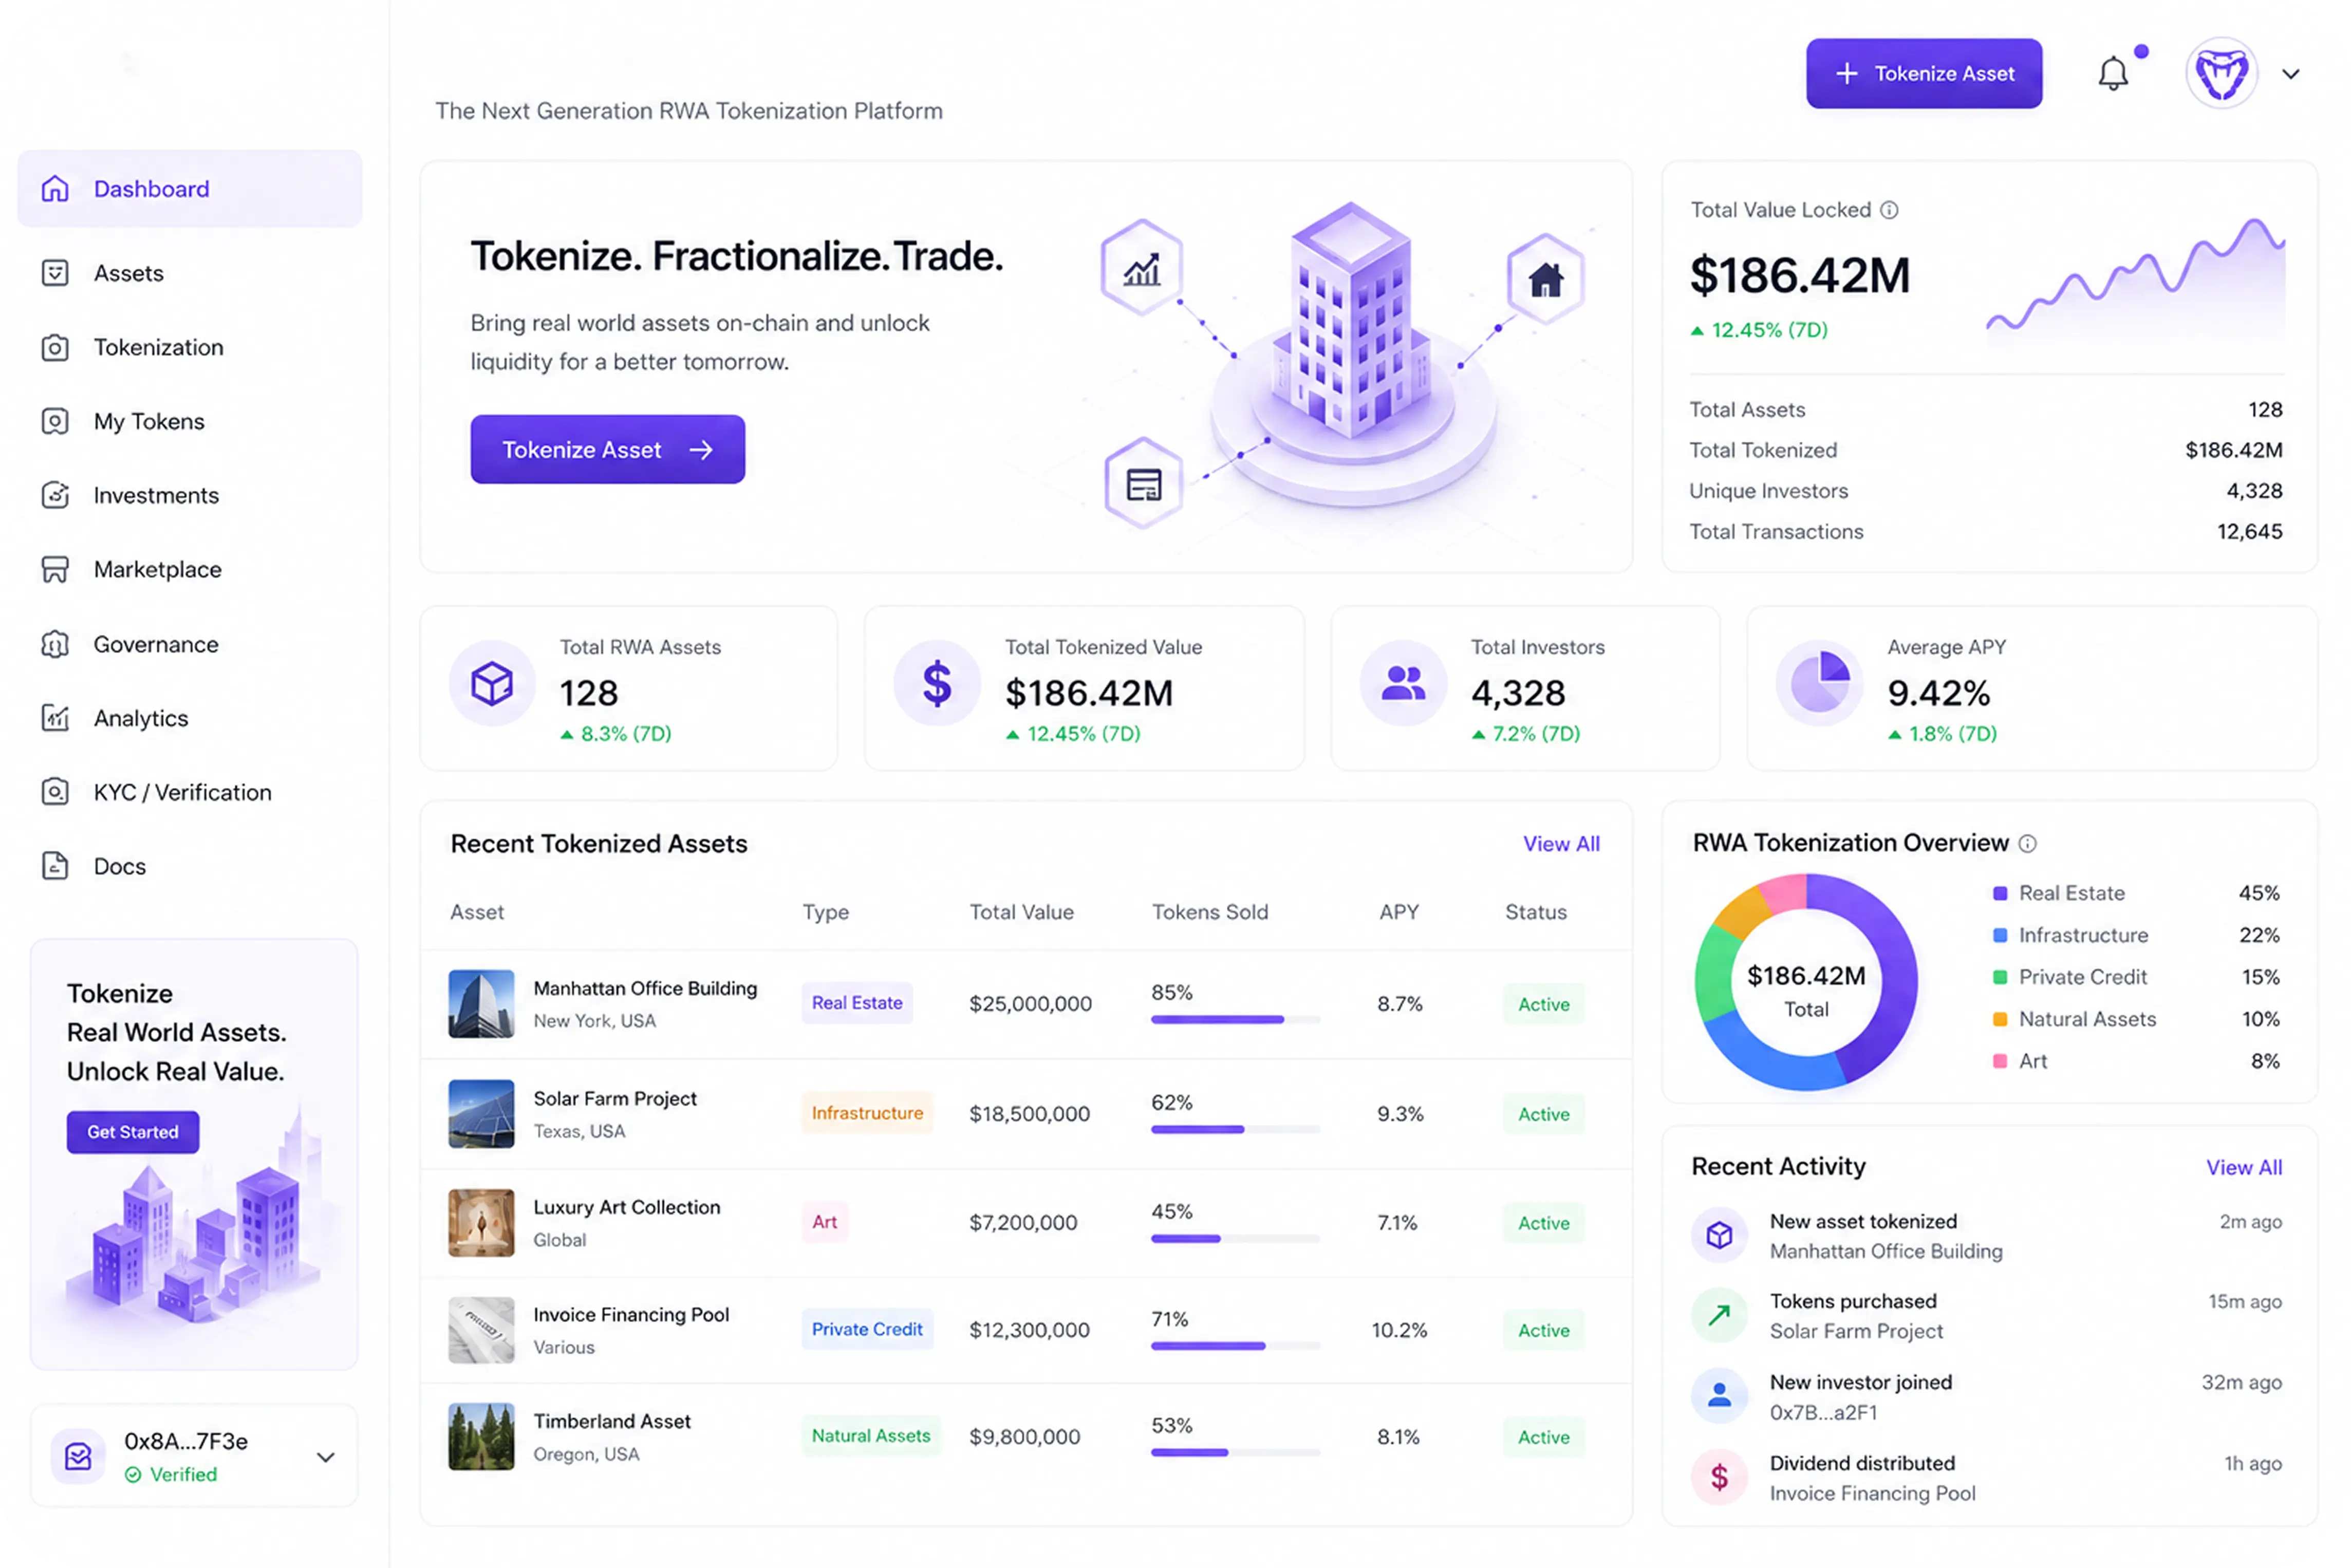
Task: Click the $12,300,000 total value cell
Action: [1029, 1330]
